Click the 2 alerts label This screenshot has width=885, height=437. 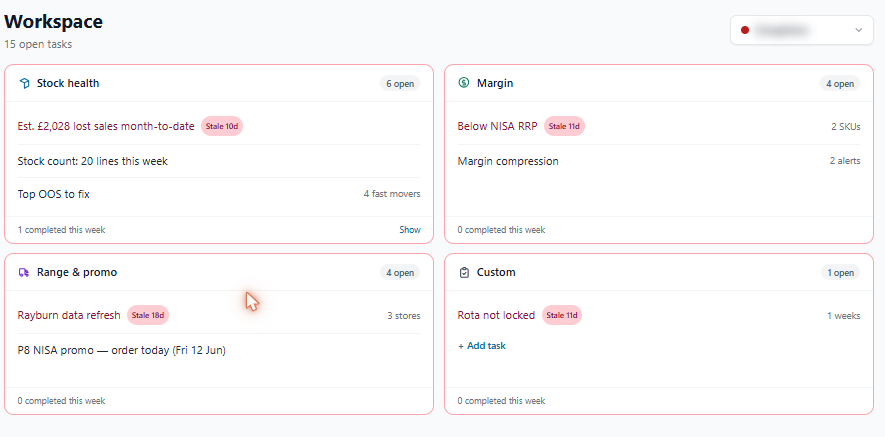click(845, 161)
